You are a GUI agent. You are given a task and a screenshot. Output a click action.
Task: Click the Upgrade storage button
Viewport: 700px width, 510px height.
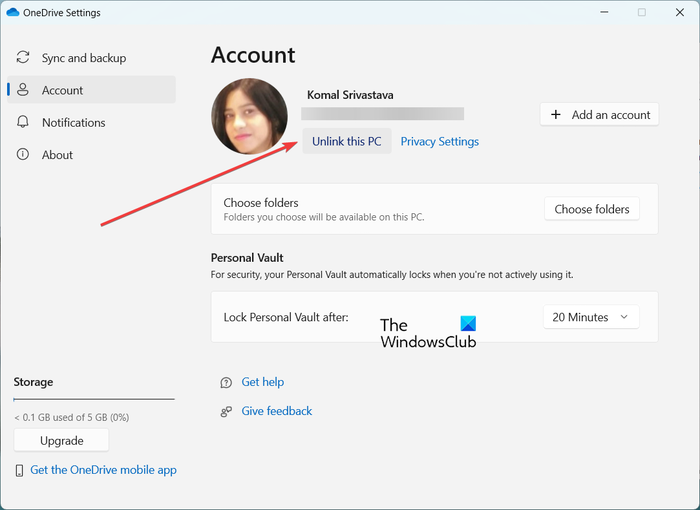pos(62,440)
